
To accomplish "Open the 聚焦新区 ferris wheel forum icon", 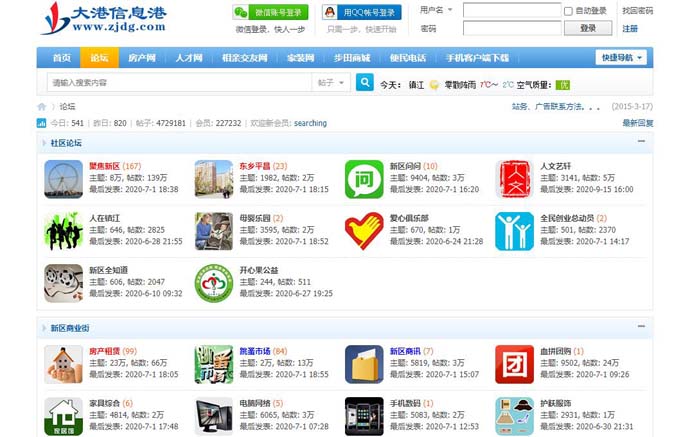I will coord(63,179).
